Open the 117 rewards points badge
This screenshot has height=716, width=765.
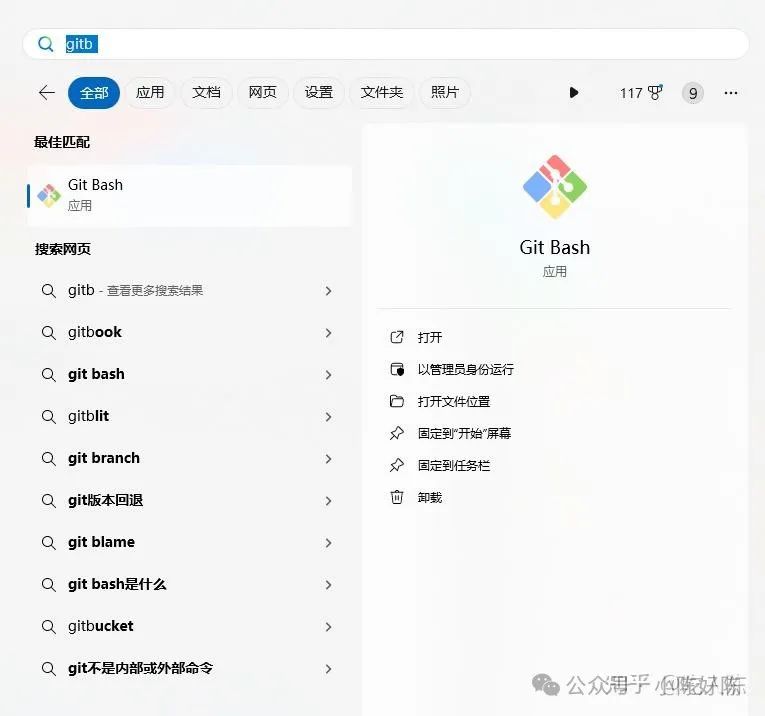(x=641, y=93)
